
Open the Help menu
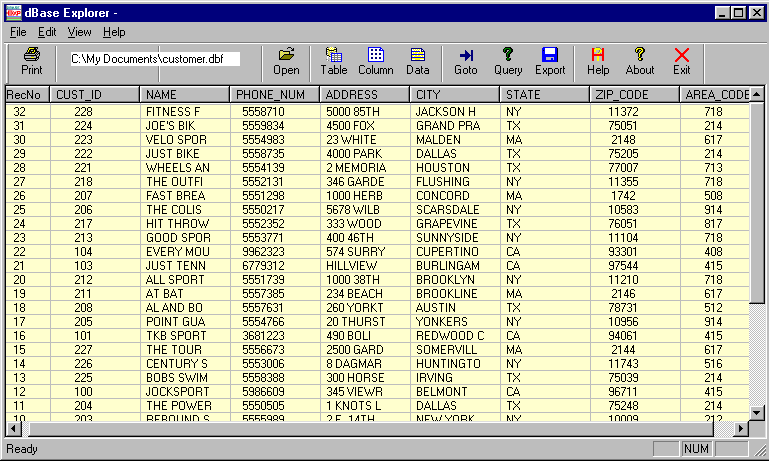[114, 32]
